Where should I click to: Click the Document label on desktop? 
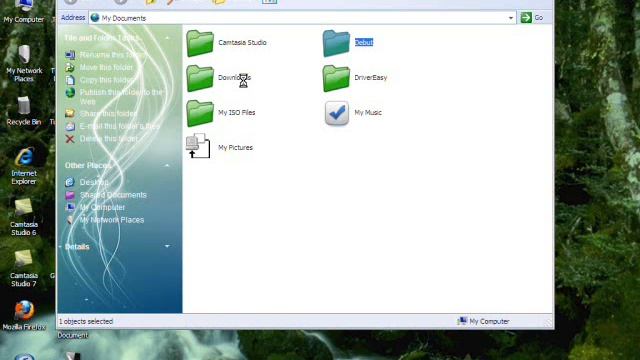tap(73, 335)
